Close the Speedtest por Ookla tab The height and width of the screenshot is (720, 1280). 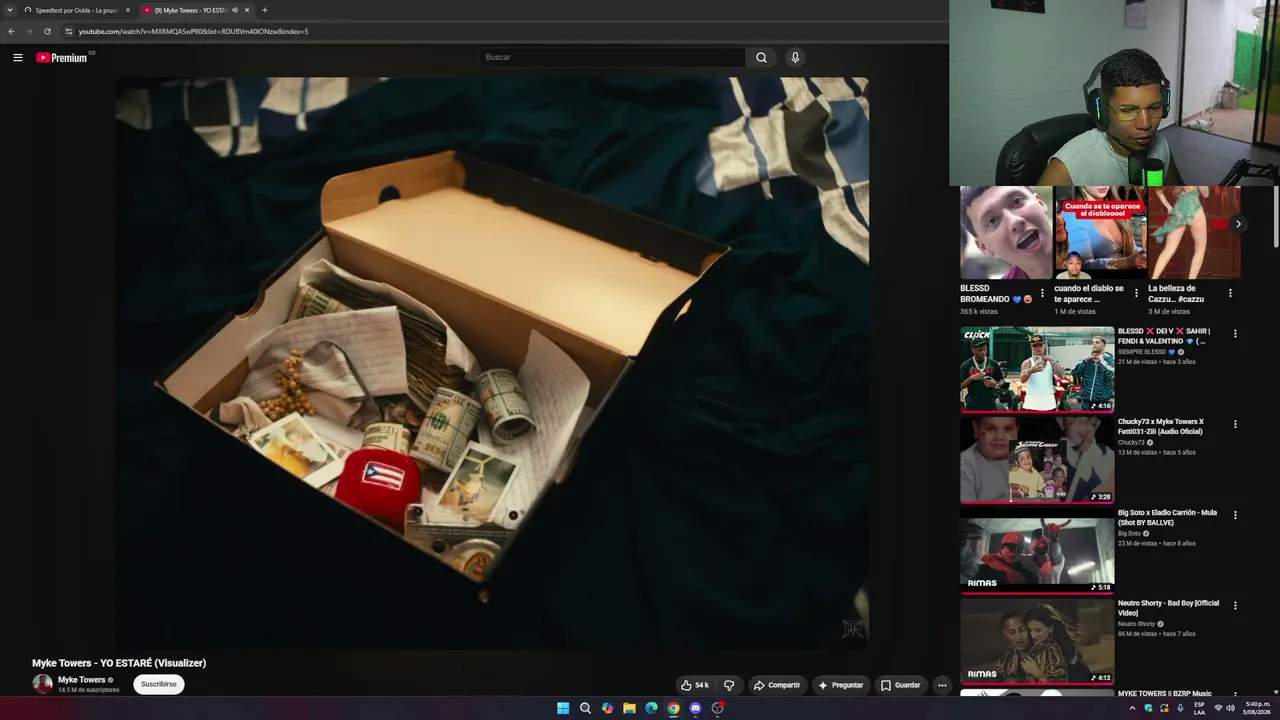pyautogui.click(x=128, y=10)
